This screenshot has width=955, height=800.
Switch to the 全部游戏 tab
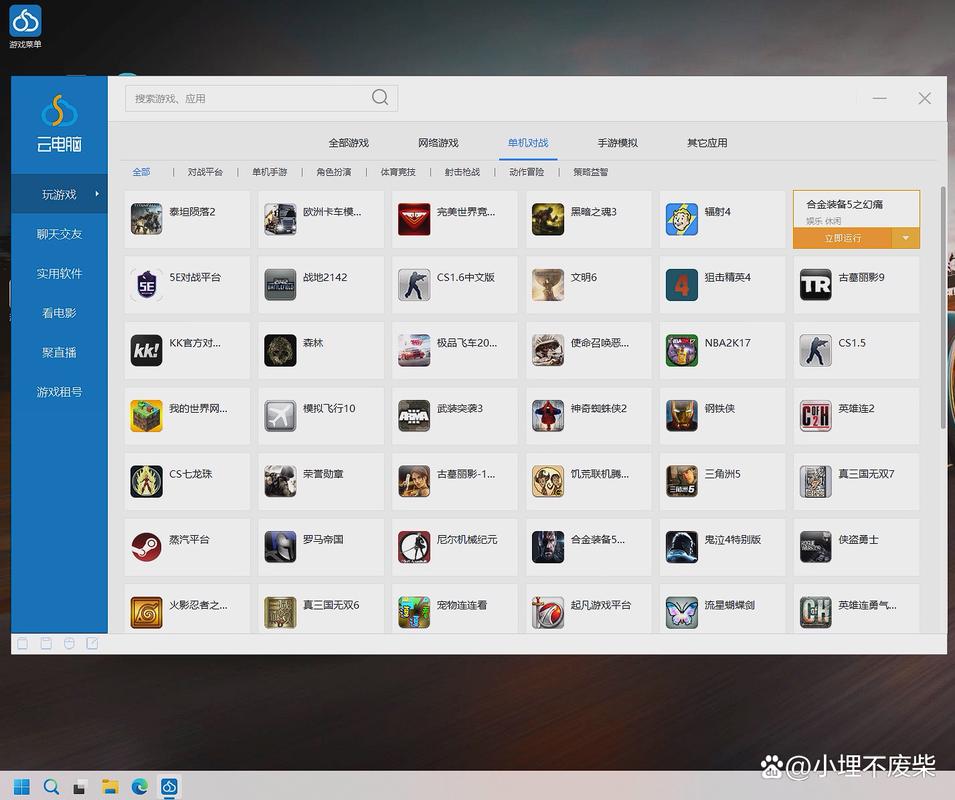click(348, 143)
